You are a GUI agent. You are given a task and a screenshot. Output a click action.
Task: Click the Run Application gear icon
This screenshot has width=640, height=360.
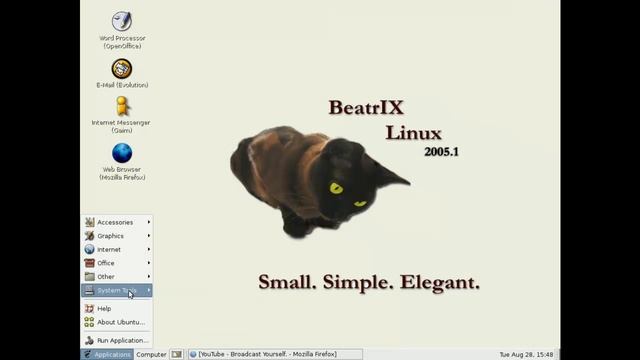tap(89, 340)
